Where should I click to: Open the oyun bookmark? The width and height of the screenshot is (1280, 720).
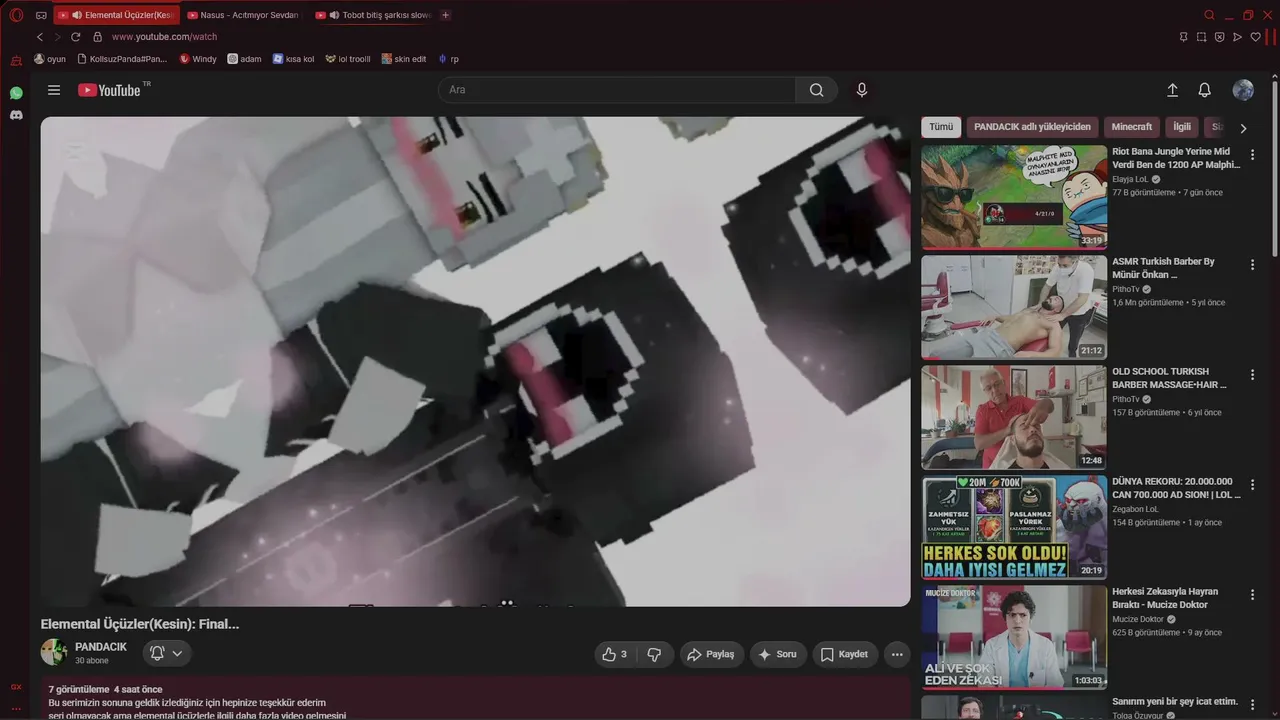click(50, 59)
